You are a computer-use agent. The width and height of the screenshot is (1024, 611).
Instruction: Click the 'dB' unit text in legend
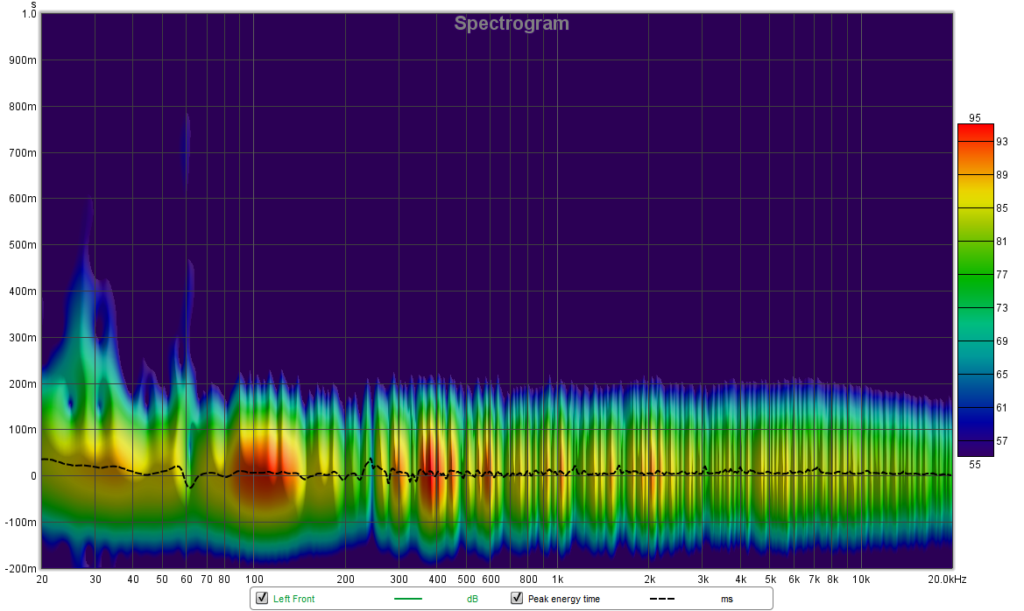472,599
